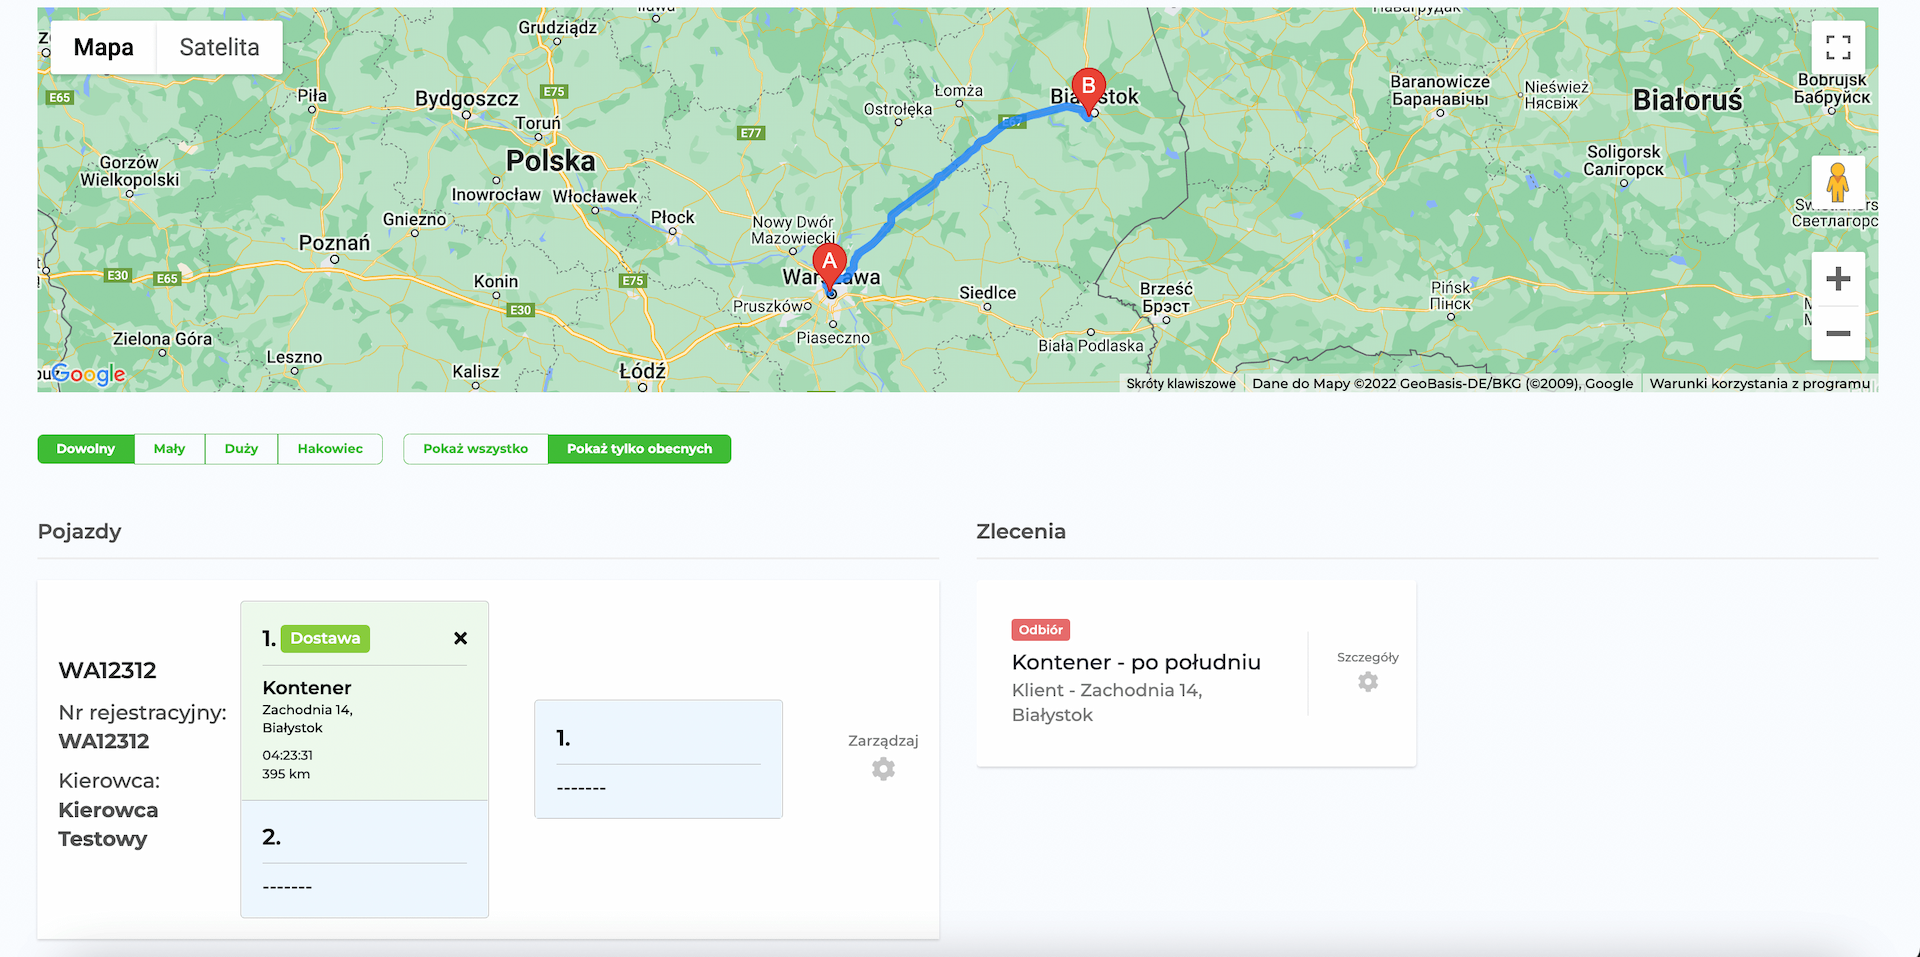This screenshot has width=1920, height=957.
Task: Choose the Hakowiec vehicle filter
Action: point(330,449)
